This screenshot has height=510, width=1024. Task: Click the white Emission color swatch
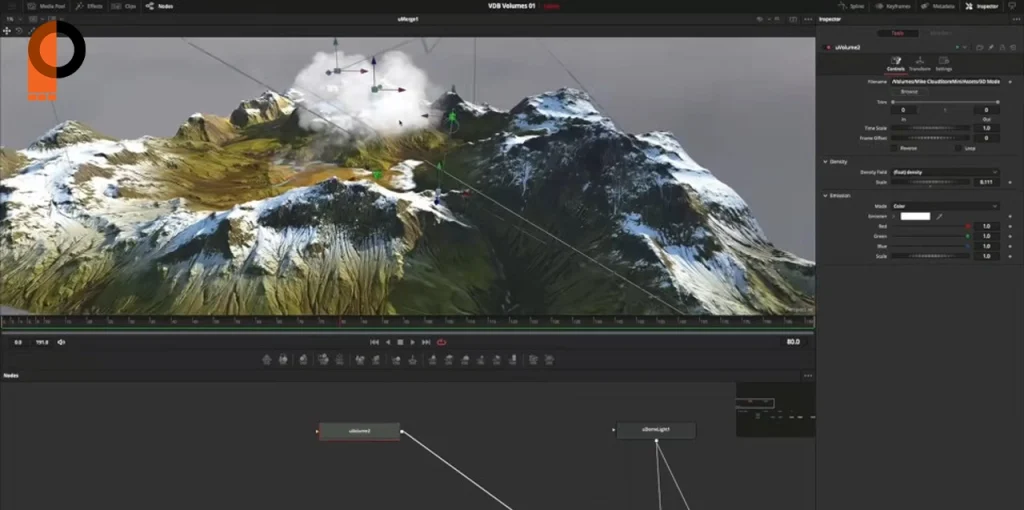pyautogui.click(x=915, y=216)
